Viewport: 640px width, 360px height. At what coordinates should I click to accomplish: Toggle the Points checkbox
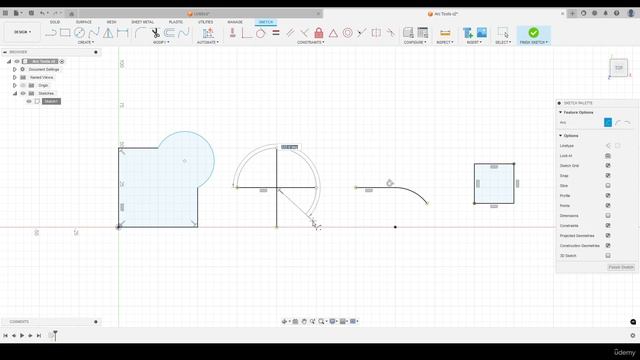point(608,206)
